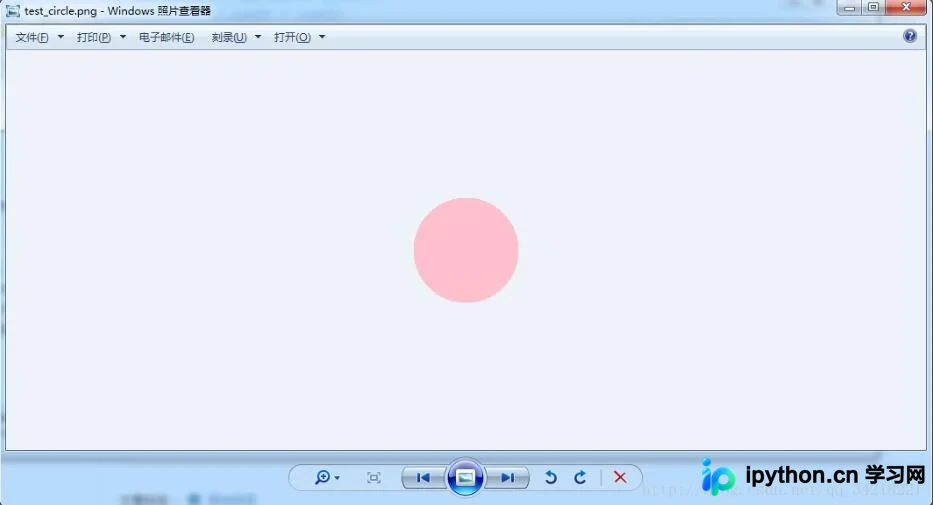Expand the 刻录(U) dropdown arrow
Image resolution: width=933 pixels, height=505 pixels.
pos(258,37)
